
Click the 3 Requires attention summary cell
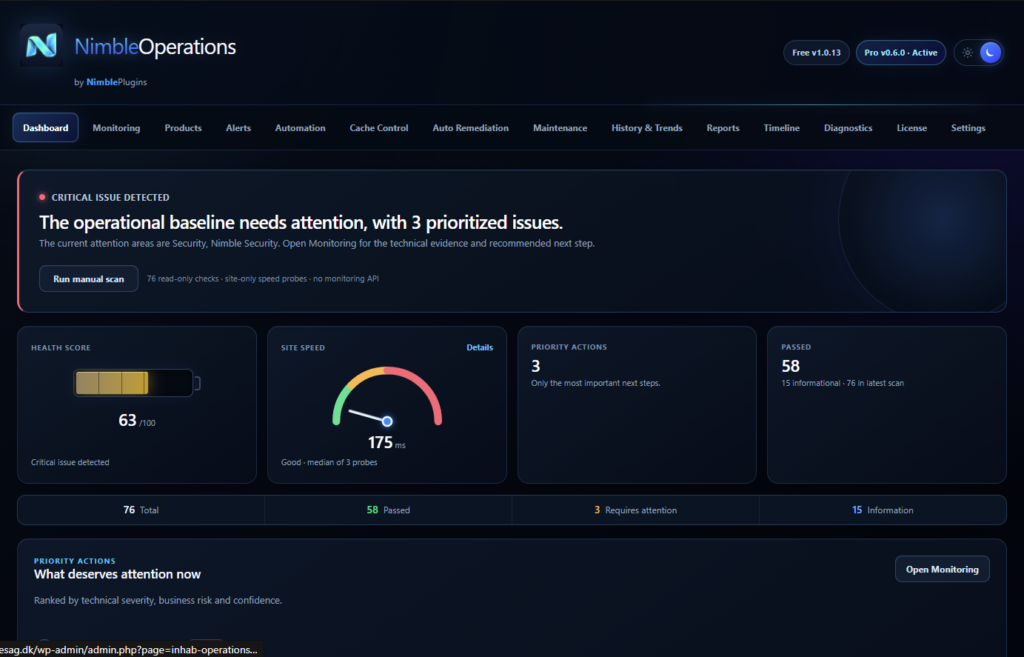coord(635,510)
